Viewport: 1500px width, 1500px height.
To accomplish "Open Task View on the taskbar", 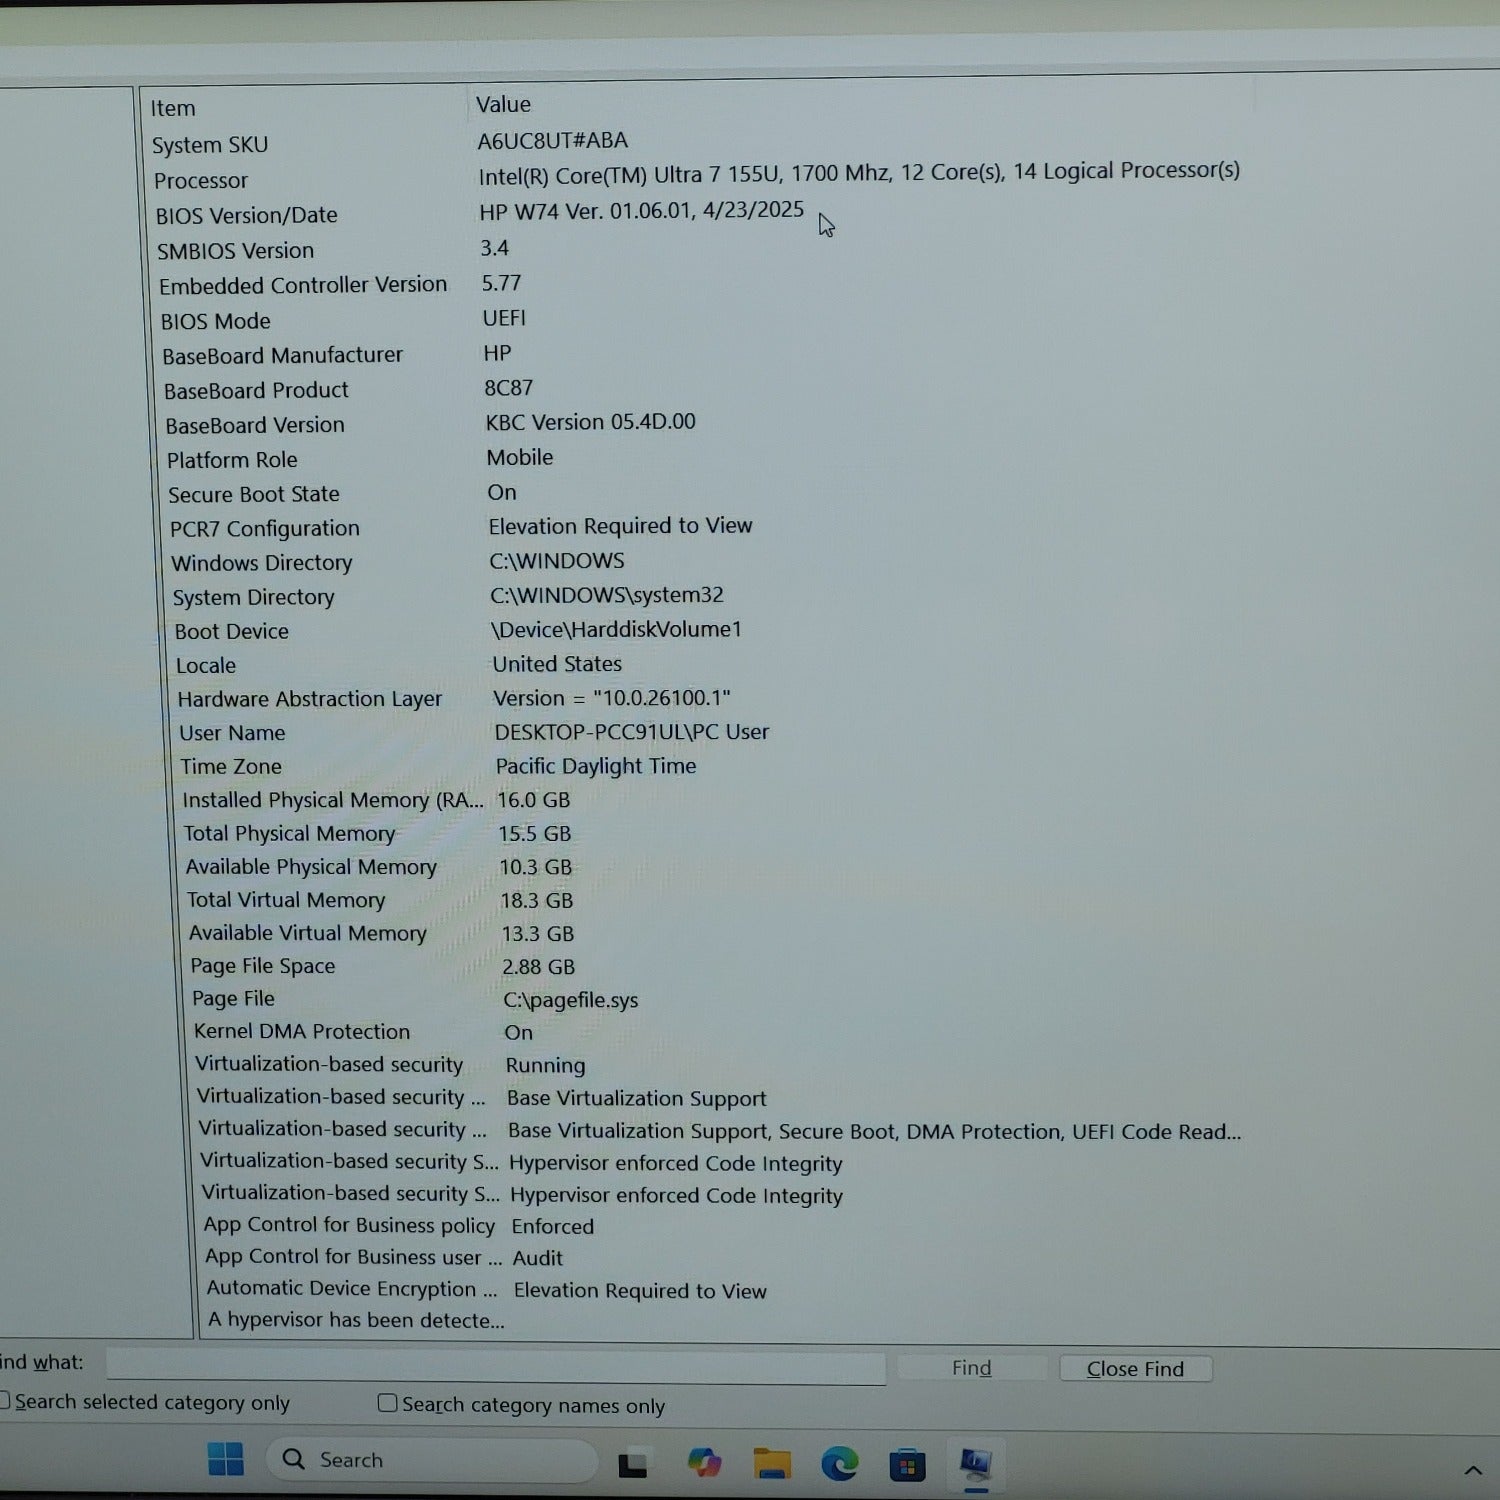I will point(633,1464).
